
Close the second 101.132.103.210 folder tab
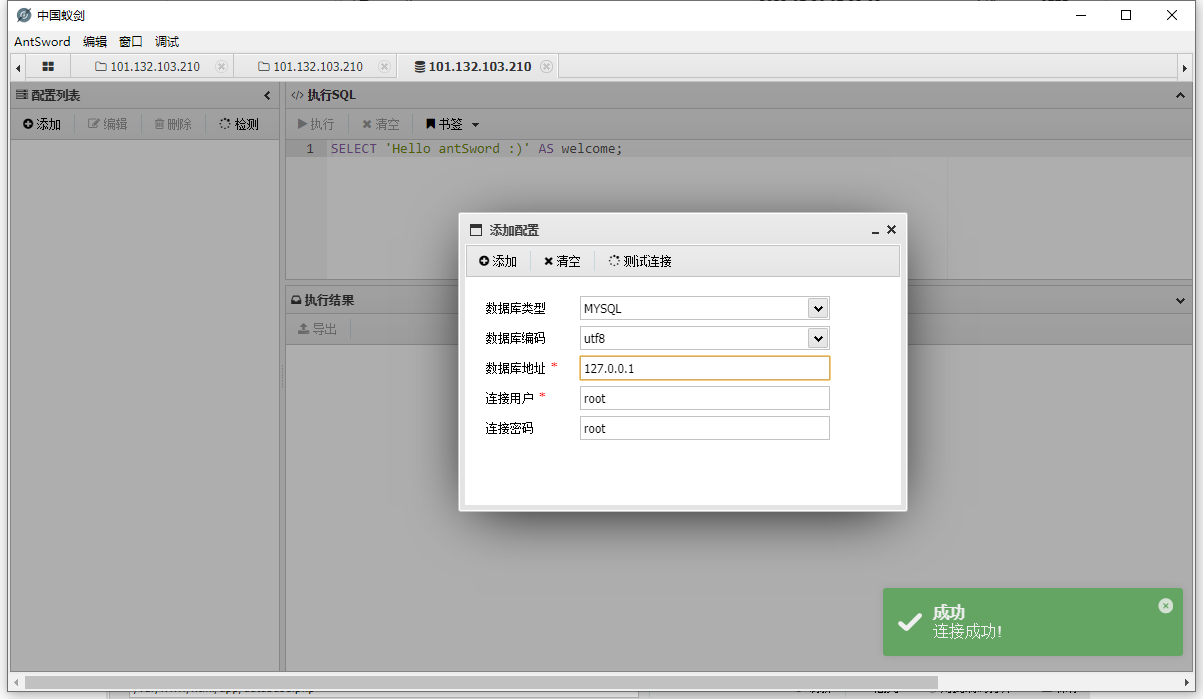click(x=384, y=67)
